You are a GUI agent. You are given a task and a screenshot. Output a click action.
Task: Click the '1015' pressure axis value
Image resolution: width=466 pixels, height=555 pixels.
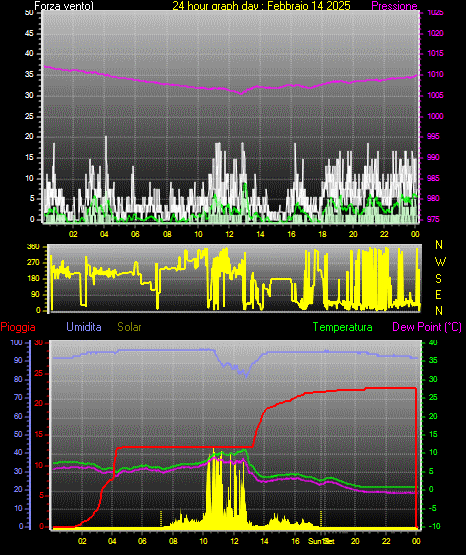pos(435,53)
